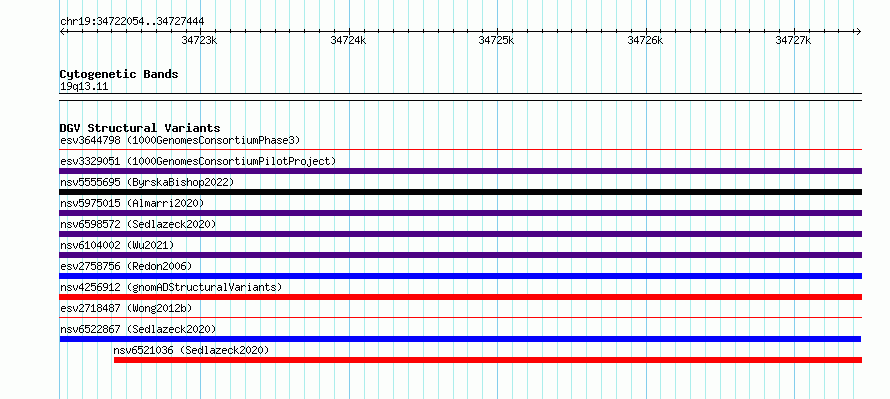The width and height of the screenshot is (890, 399).
Task: Open nsv4256912 gnomADStructuralVariants label
Action: click(171, 287)
